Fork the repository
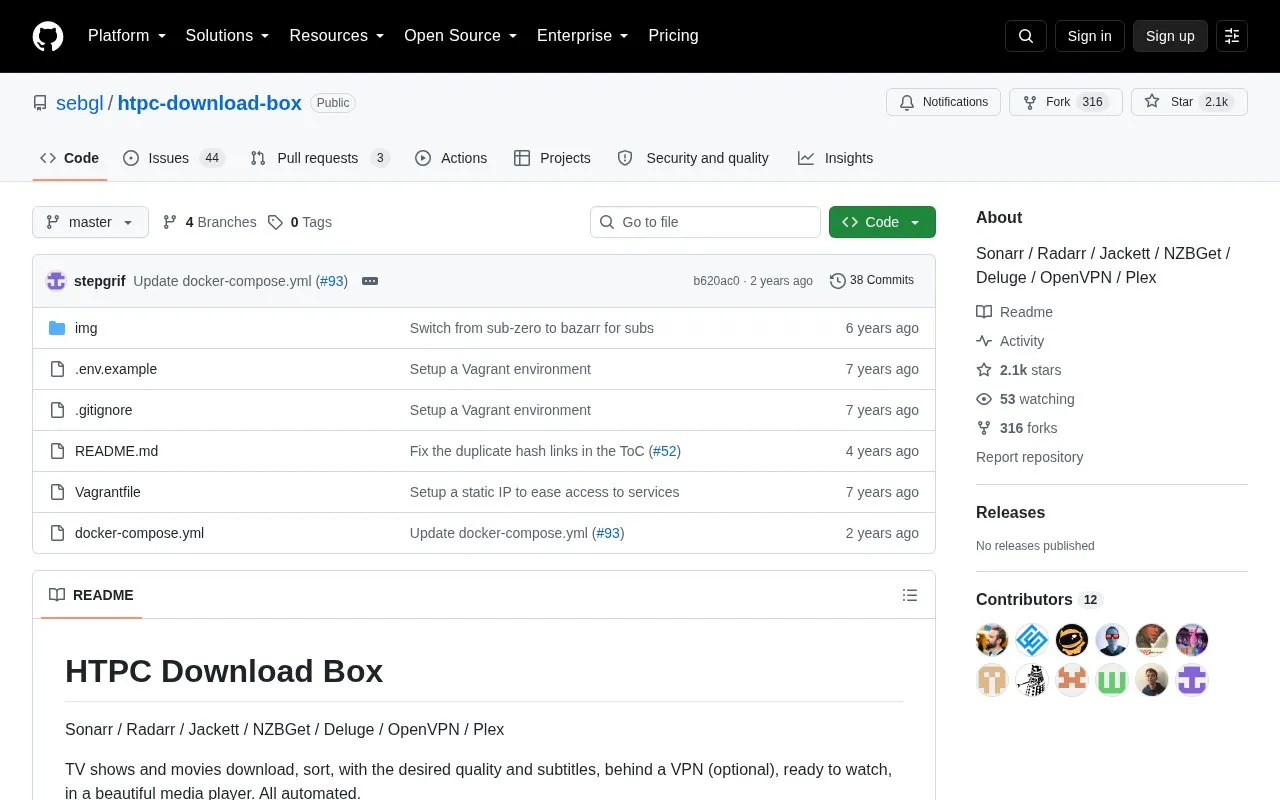1280x800 pixels. (x=1065, y=102)
